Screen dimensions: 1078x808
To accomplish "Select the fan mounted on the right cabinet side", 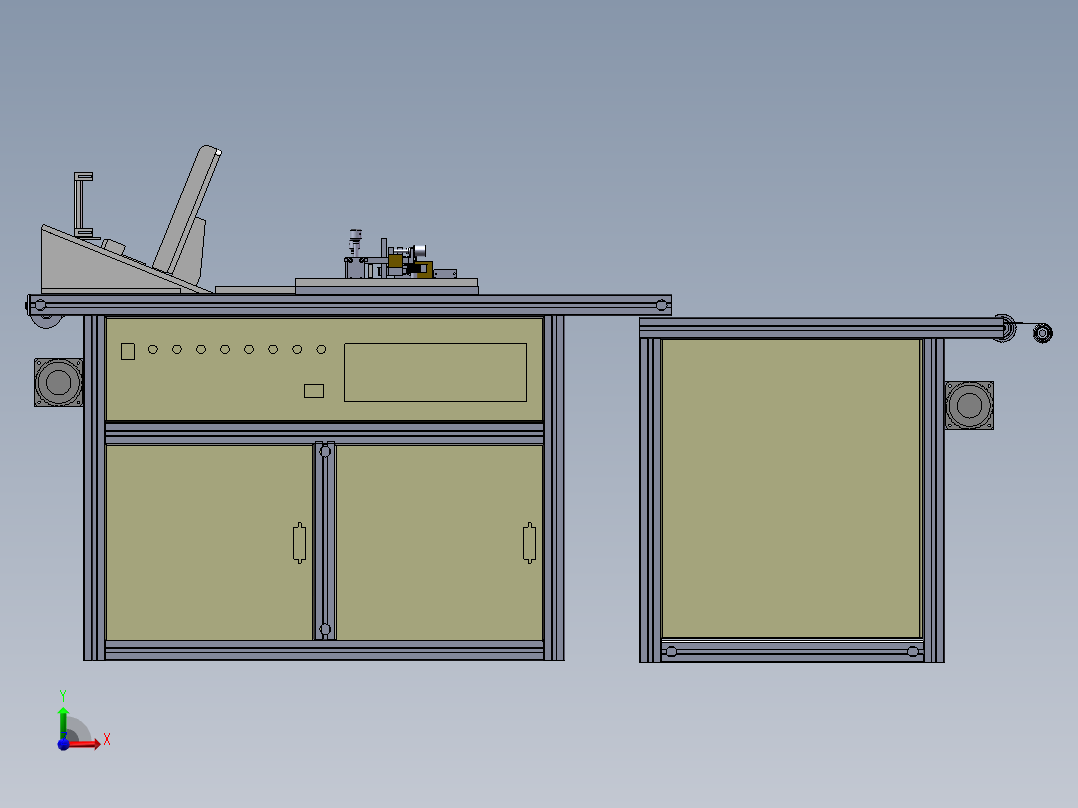I will (969, 406).
